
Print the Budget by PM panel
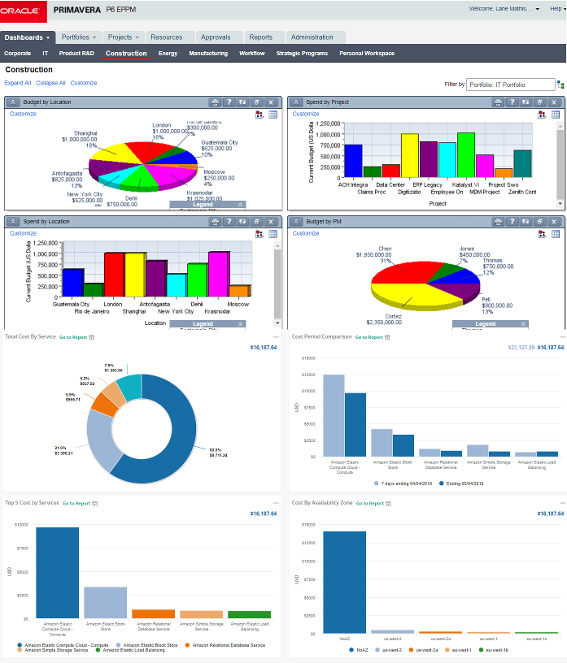point(498,222)
